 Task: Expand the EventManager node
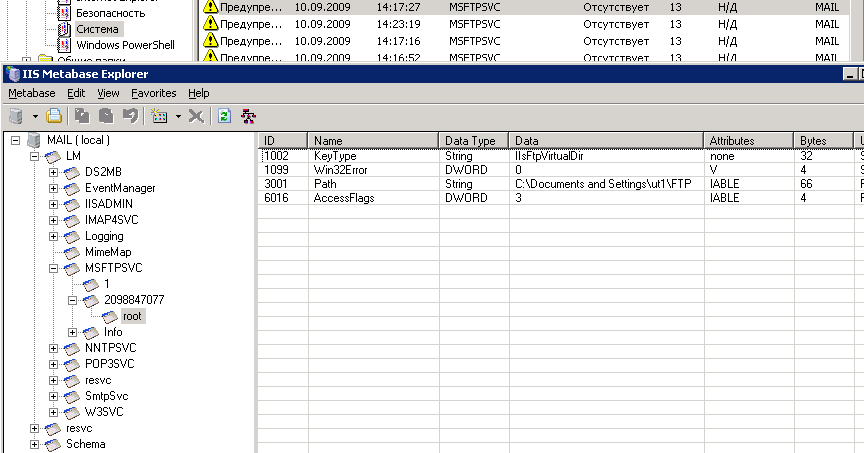(x=53, y=188)
